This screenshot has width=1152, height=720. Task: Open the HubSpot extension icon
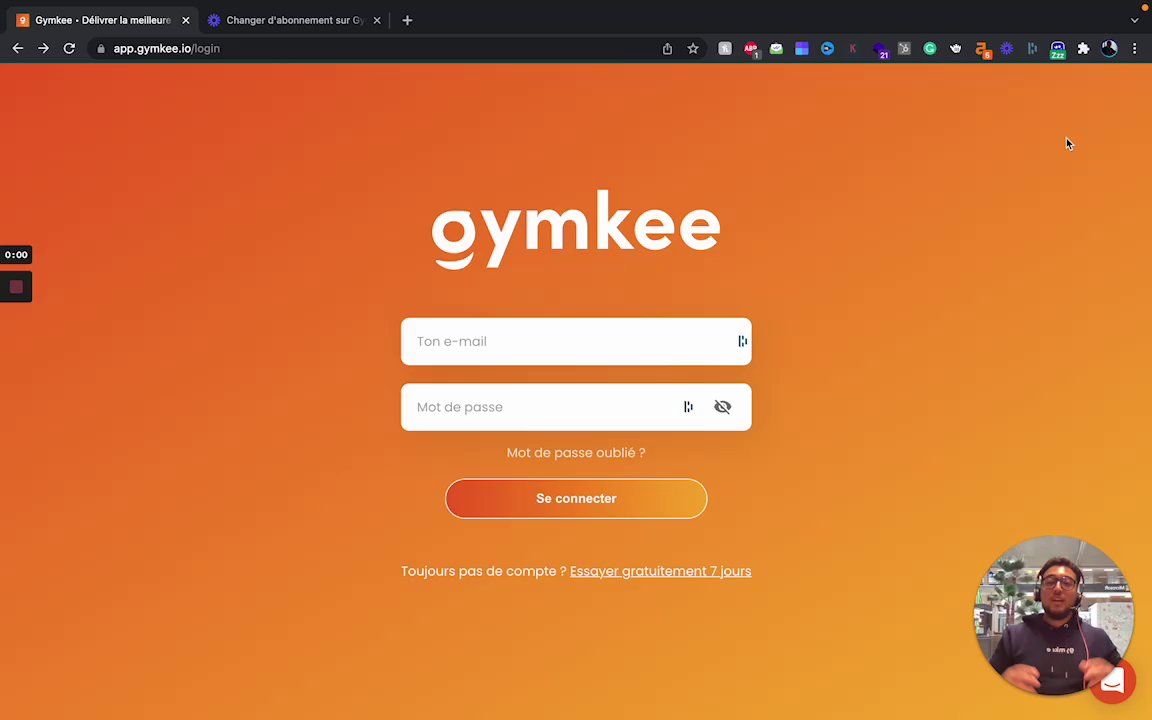904,48
